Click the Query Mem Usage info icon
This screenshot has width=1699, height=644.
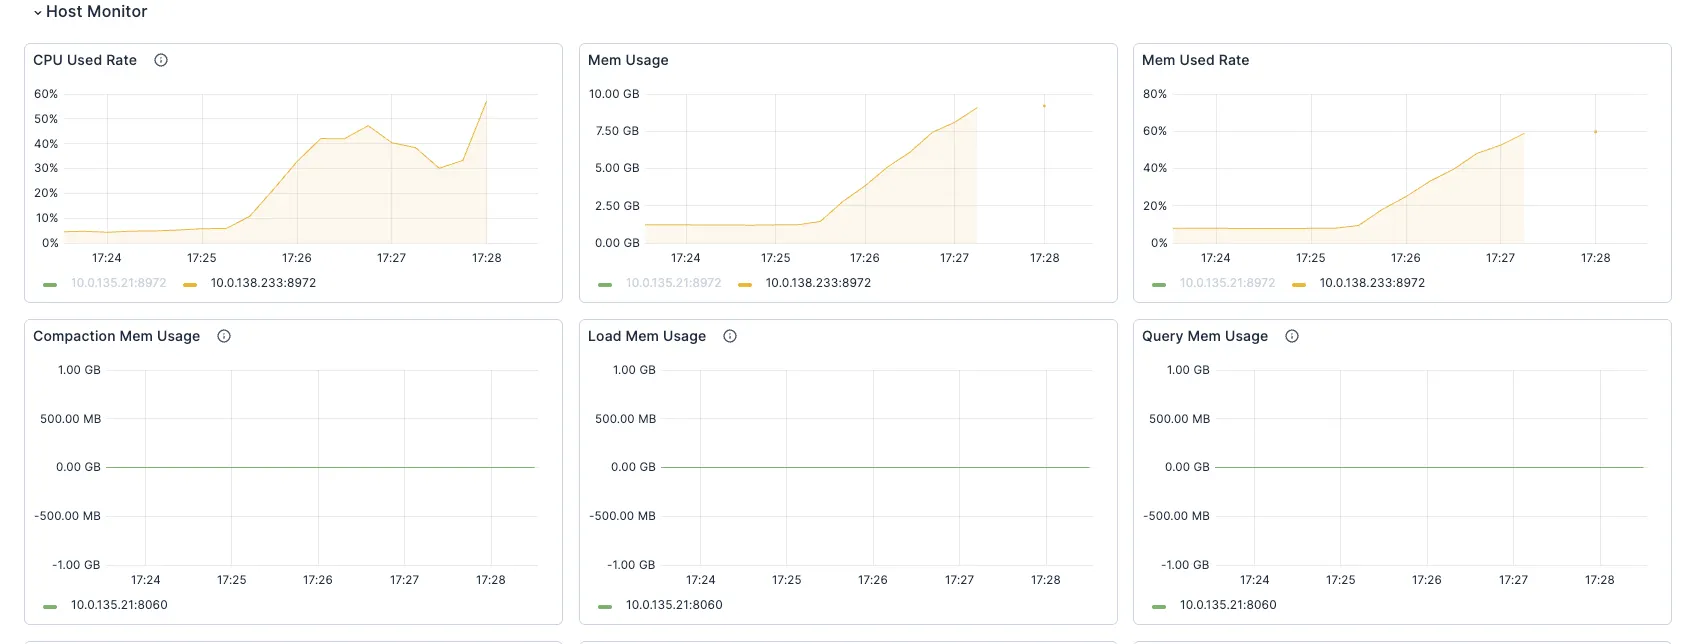1292,336
